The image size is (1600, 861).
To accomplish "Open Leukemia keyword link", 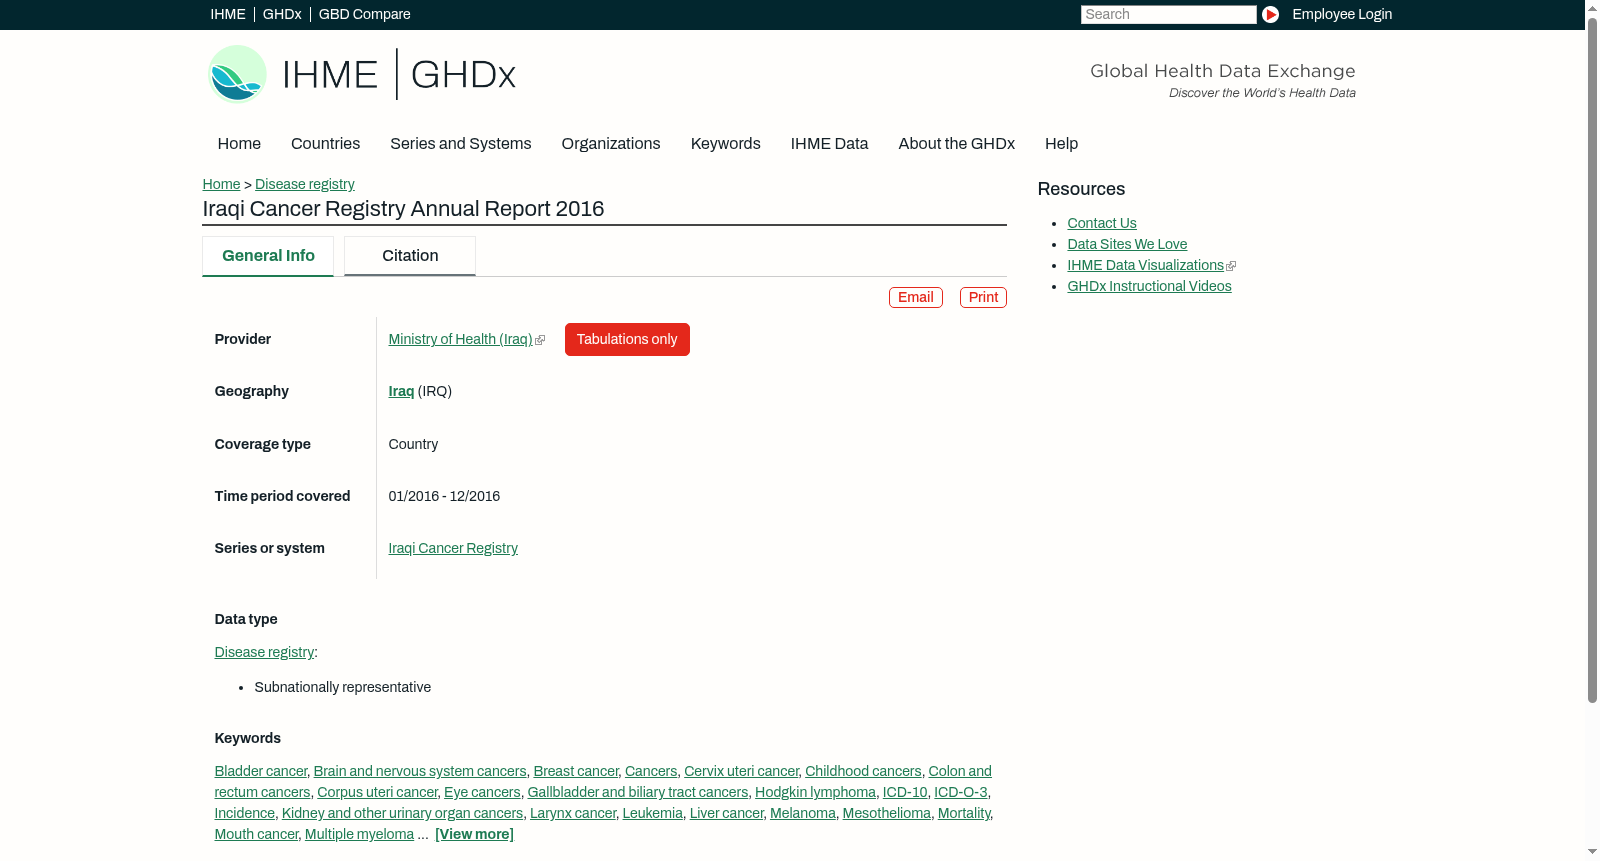I will pyautogui.click(x=653, y=813).
